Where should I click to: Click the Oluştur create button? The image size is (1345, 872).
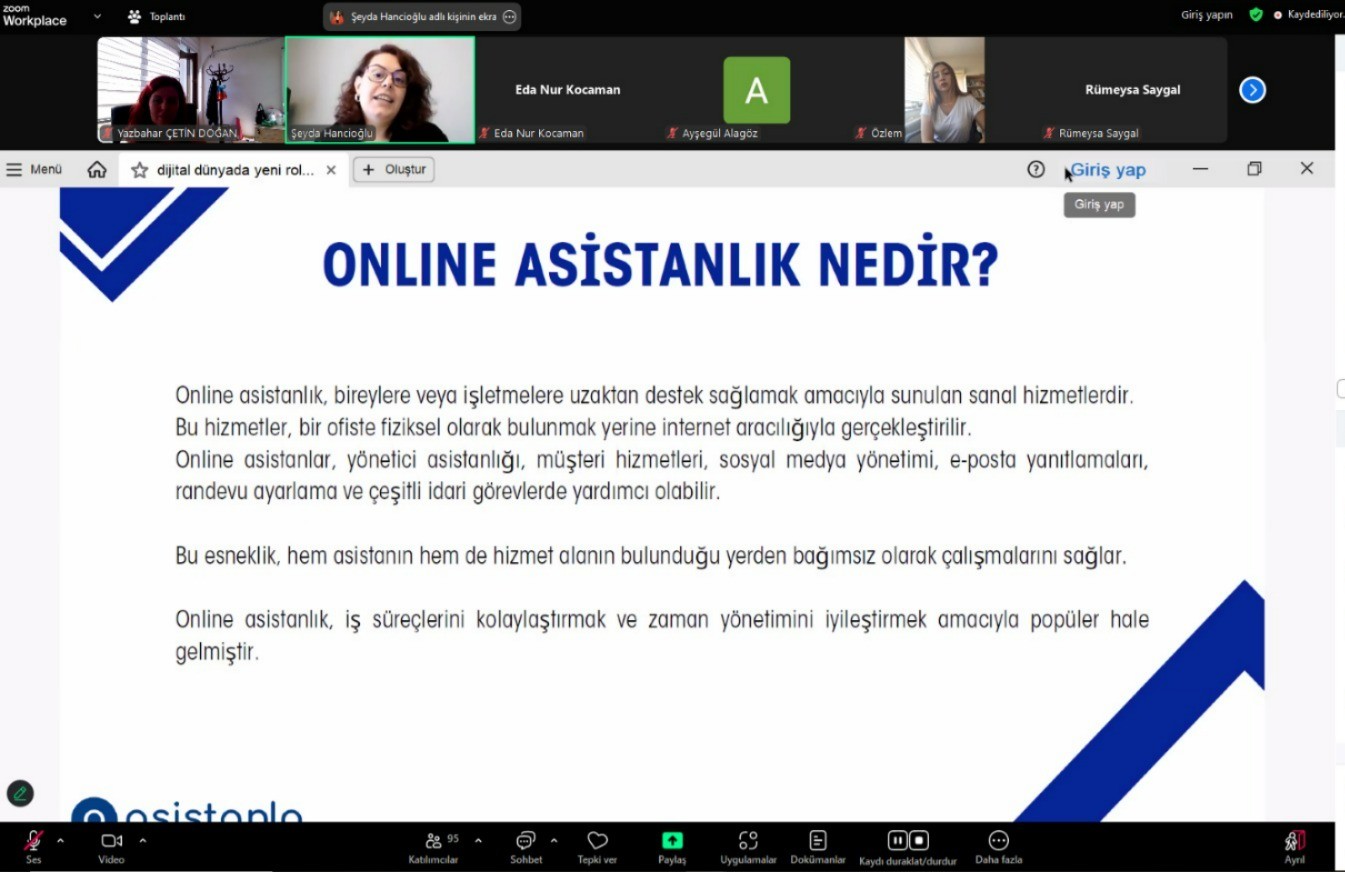394,170
